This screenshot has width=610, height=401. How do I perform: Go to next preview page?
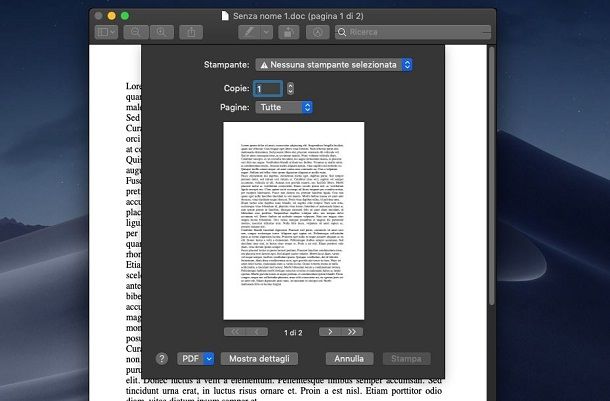(330, 332)
